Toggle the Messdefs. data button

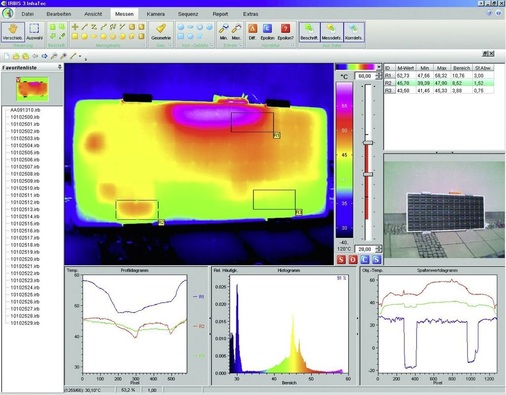pyautogui.click(x=331, y=32)
